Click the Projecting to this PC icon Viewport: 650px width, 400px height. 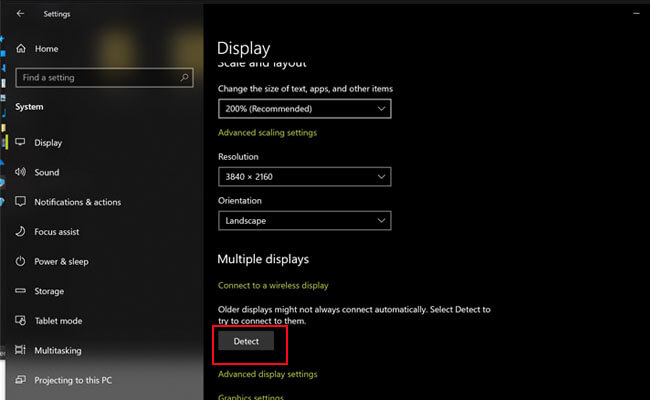(x=20, y=380)
